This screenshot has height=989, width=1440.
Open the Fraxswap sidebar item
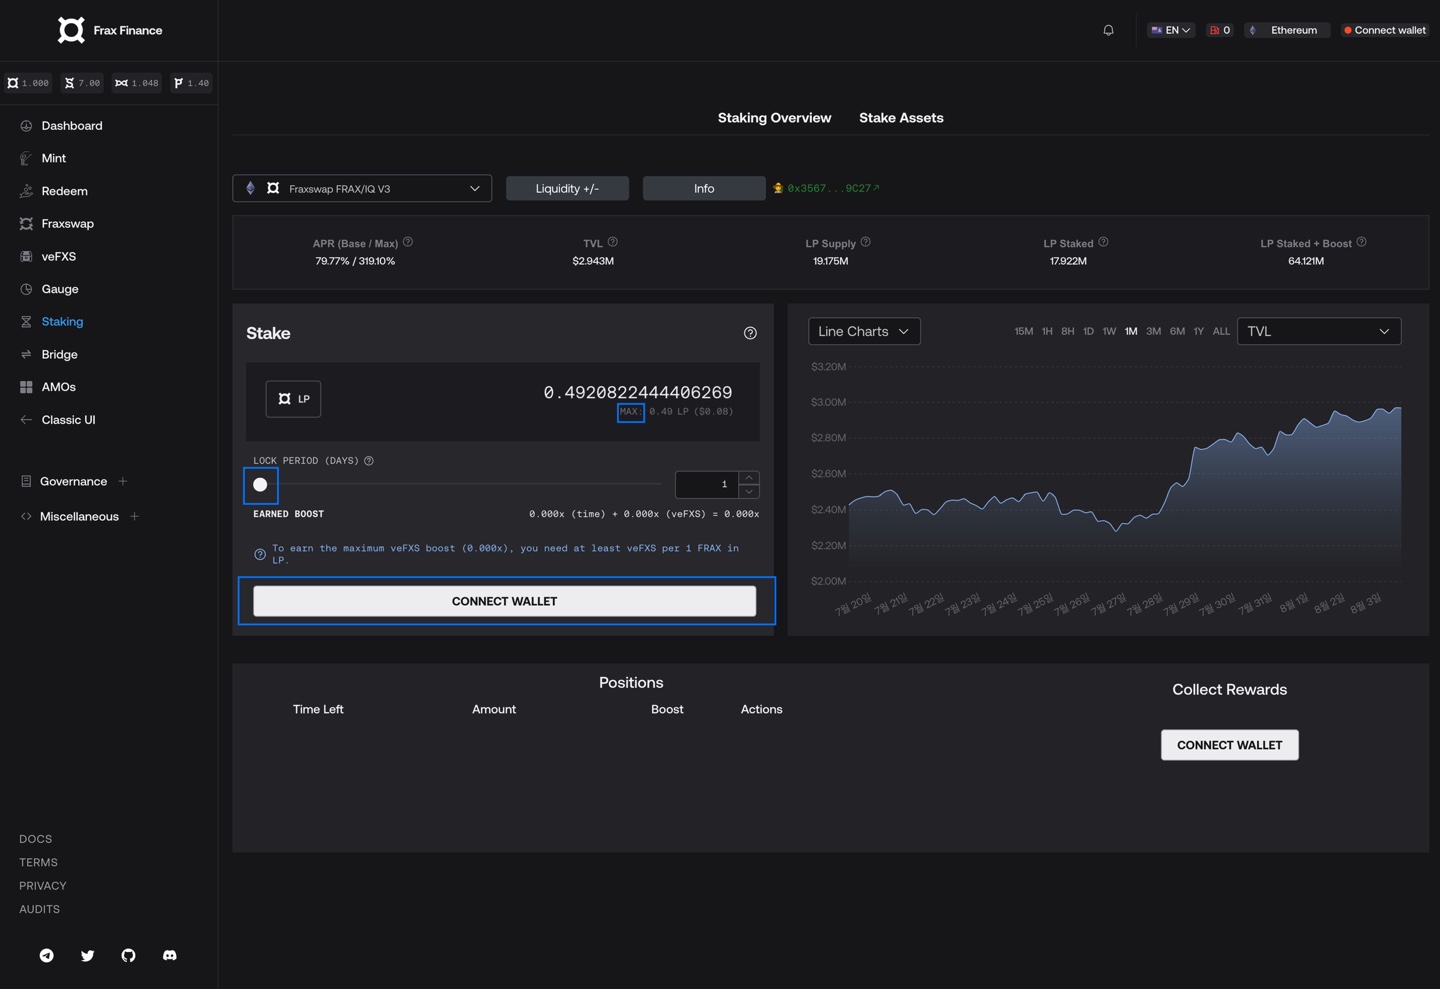67,224
